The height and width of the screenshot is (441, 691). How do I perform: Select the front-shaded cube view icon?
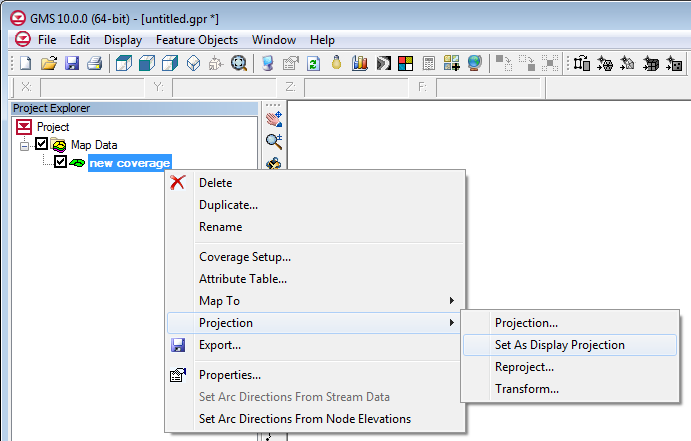[124, 63]
